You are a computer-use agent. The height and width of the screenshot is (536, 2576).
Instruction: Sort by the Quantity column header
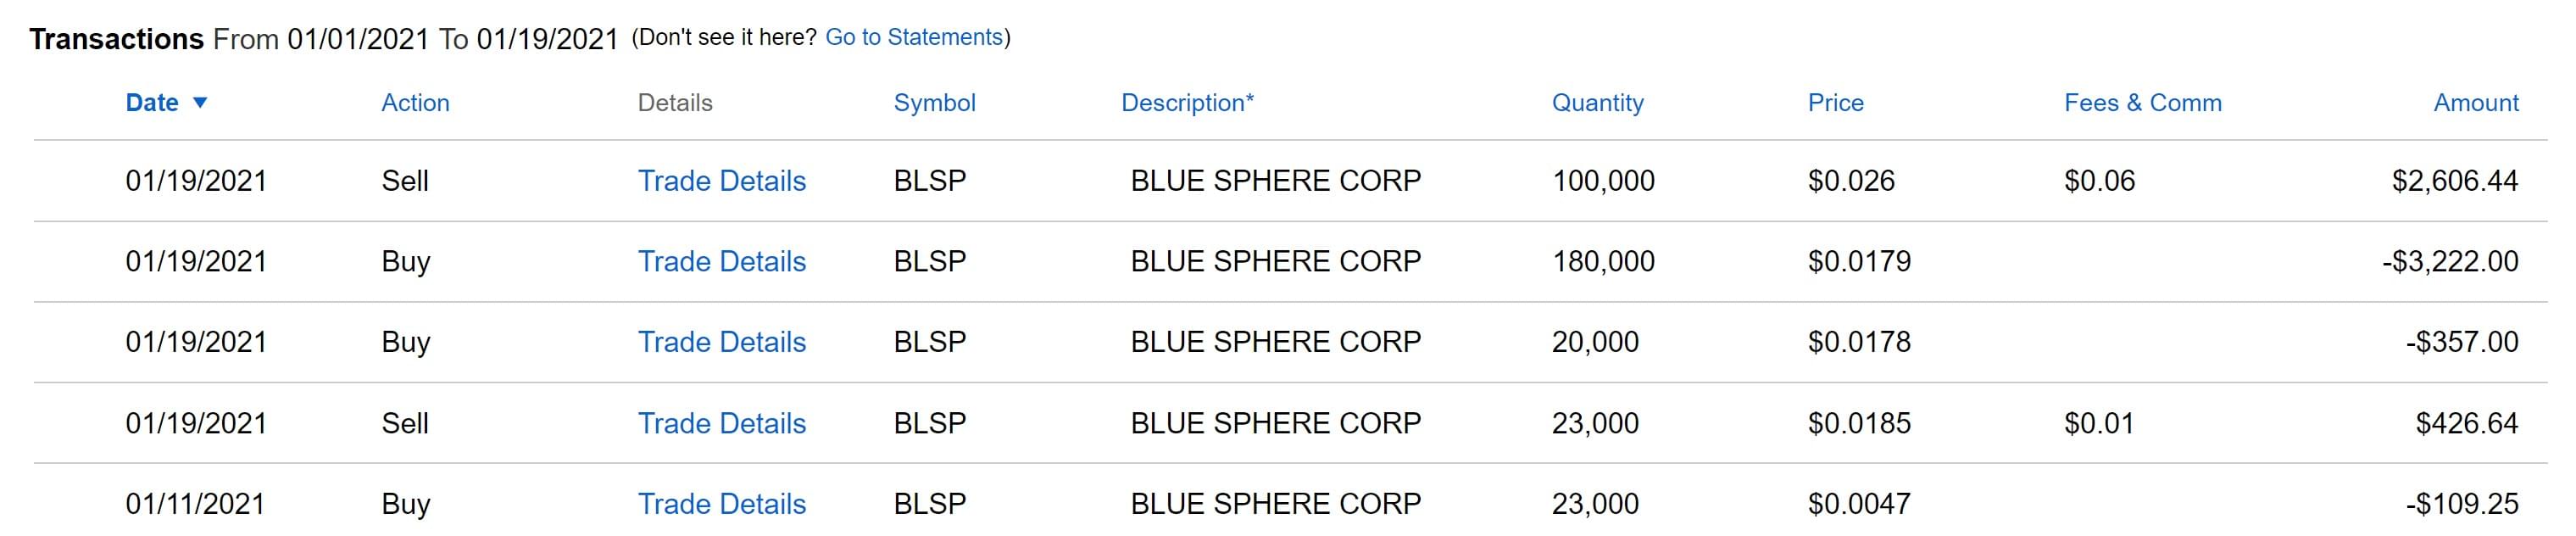tap(1597, 102)
